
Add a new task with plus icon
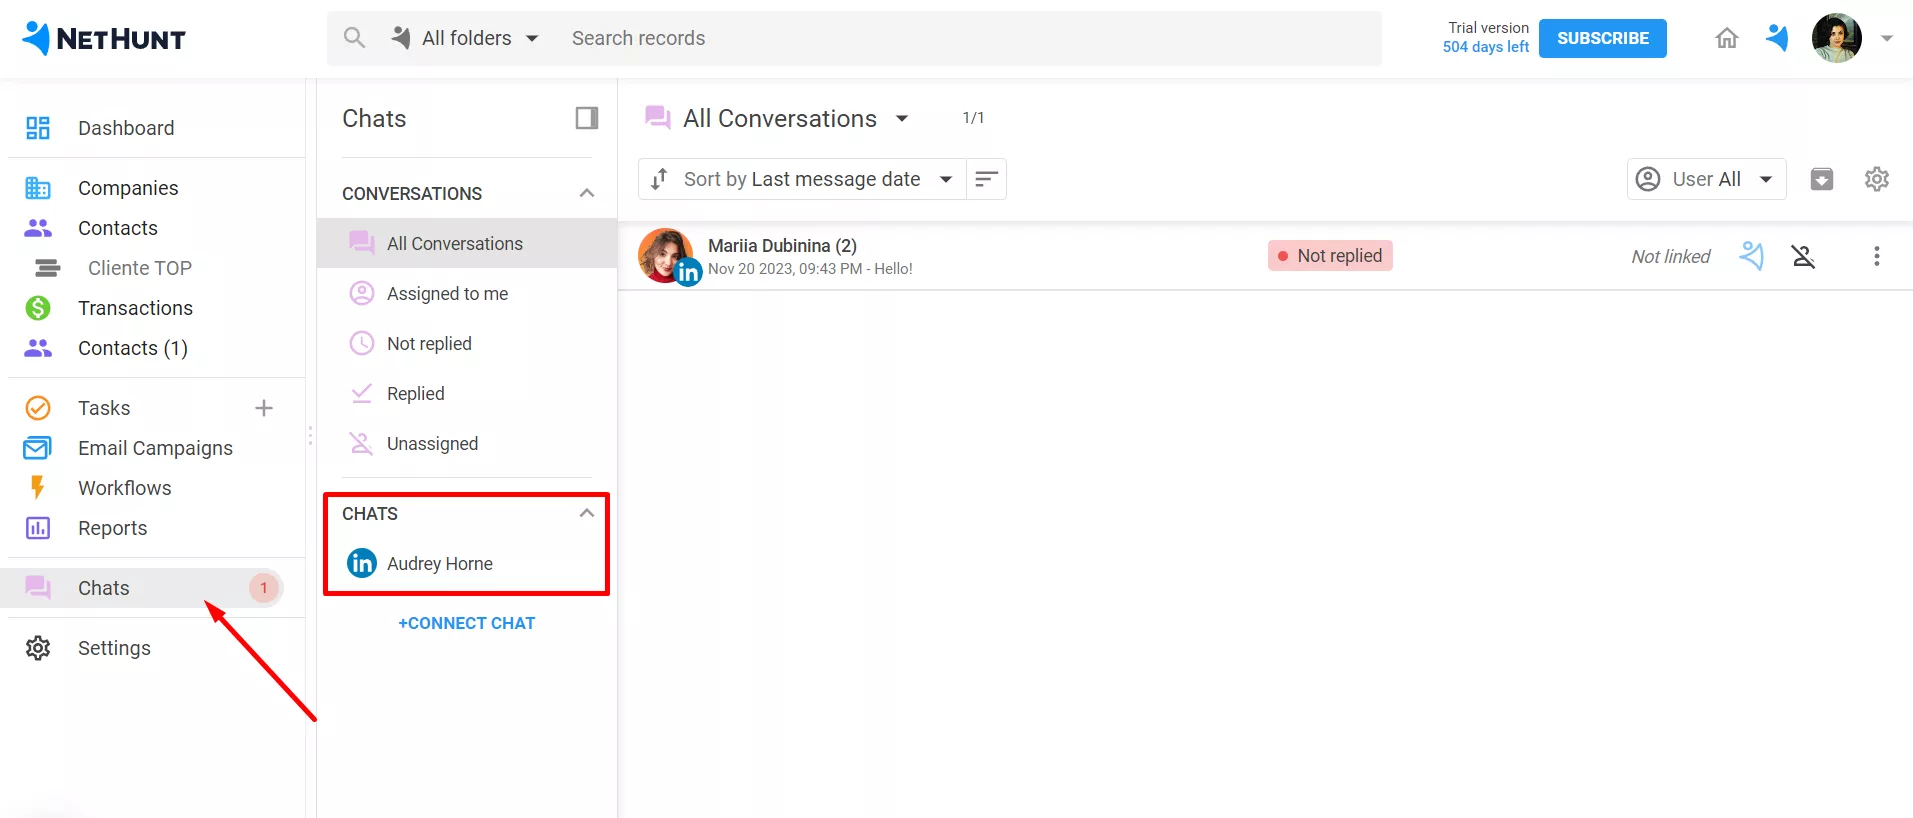pyautogui.click(x=264, y=408)
